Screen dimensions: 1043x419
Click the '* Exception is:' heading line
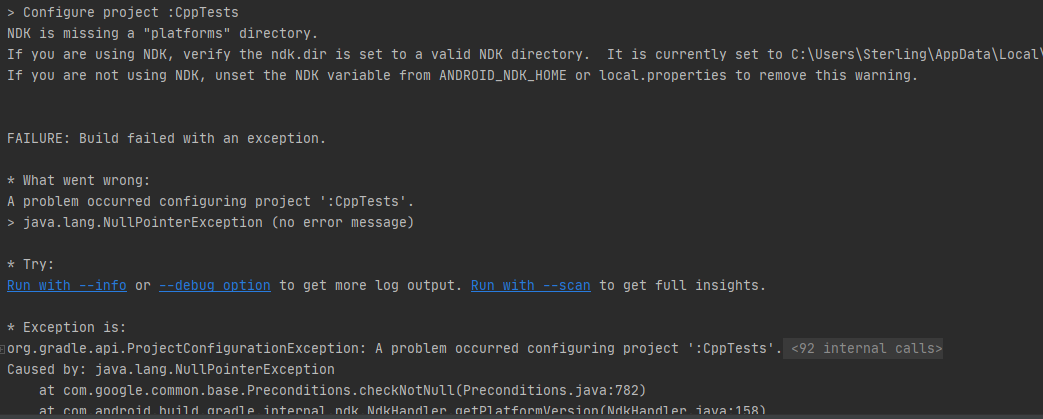coord(67,327)
